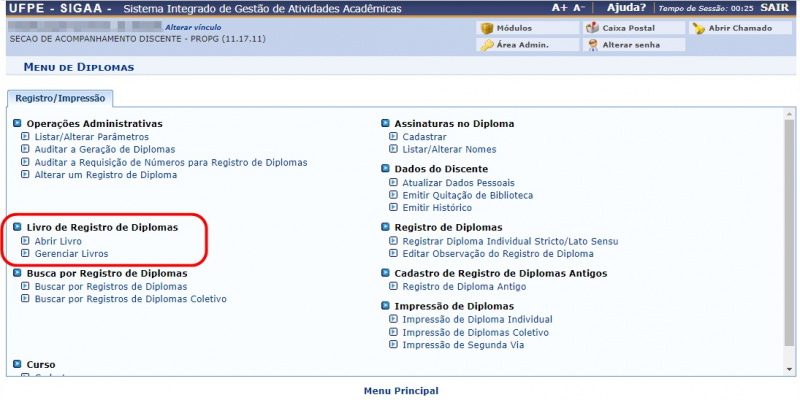Image resolution: width=800 pixels, height=400 pixels.
Task: Open Alterar senha button
Action: tap(634, 45)
